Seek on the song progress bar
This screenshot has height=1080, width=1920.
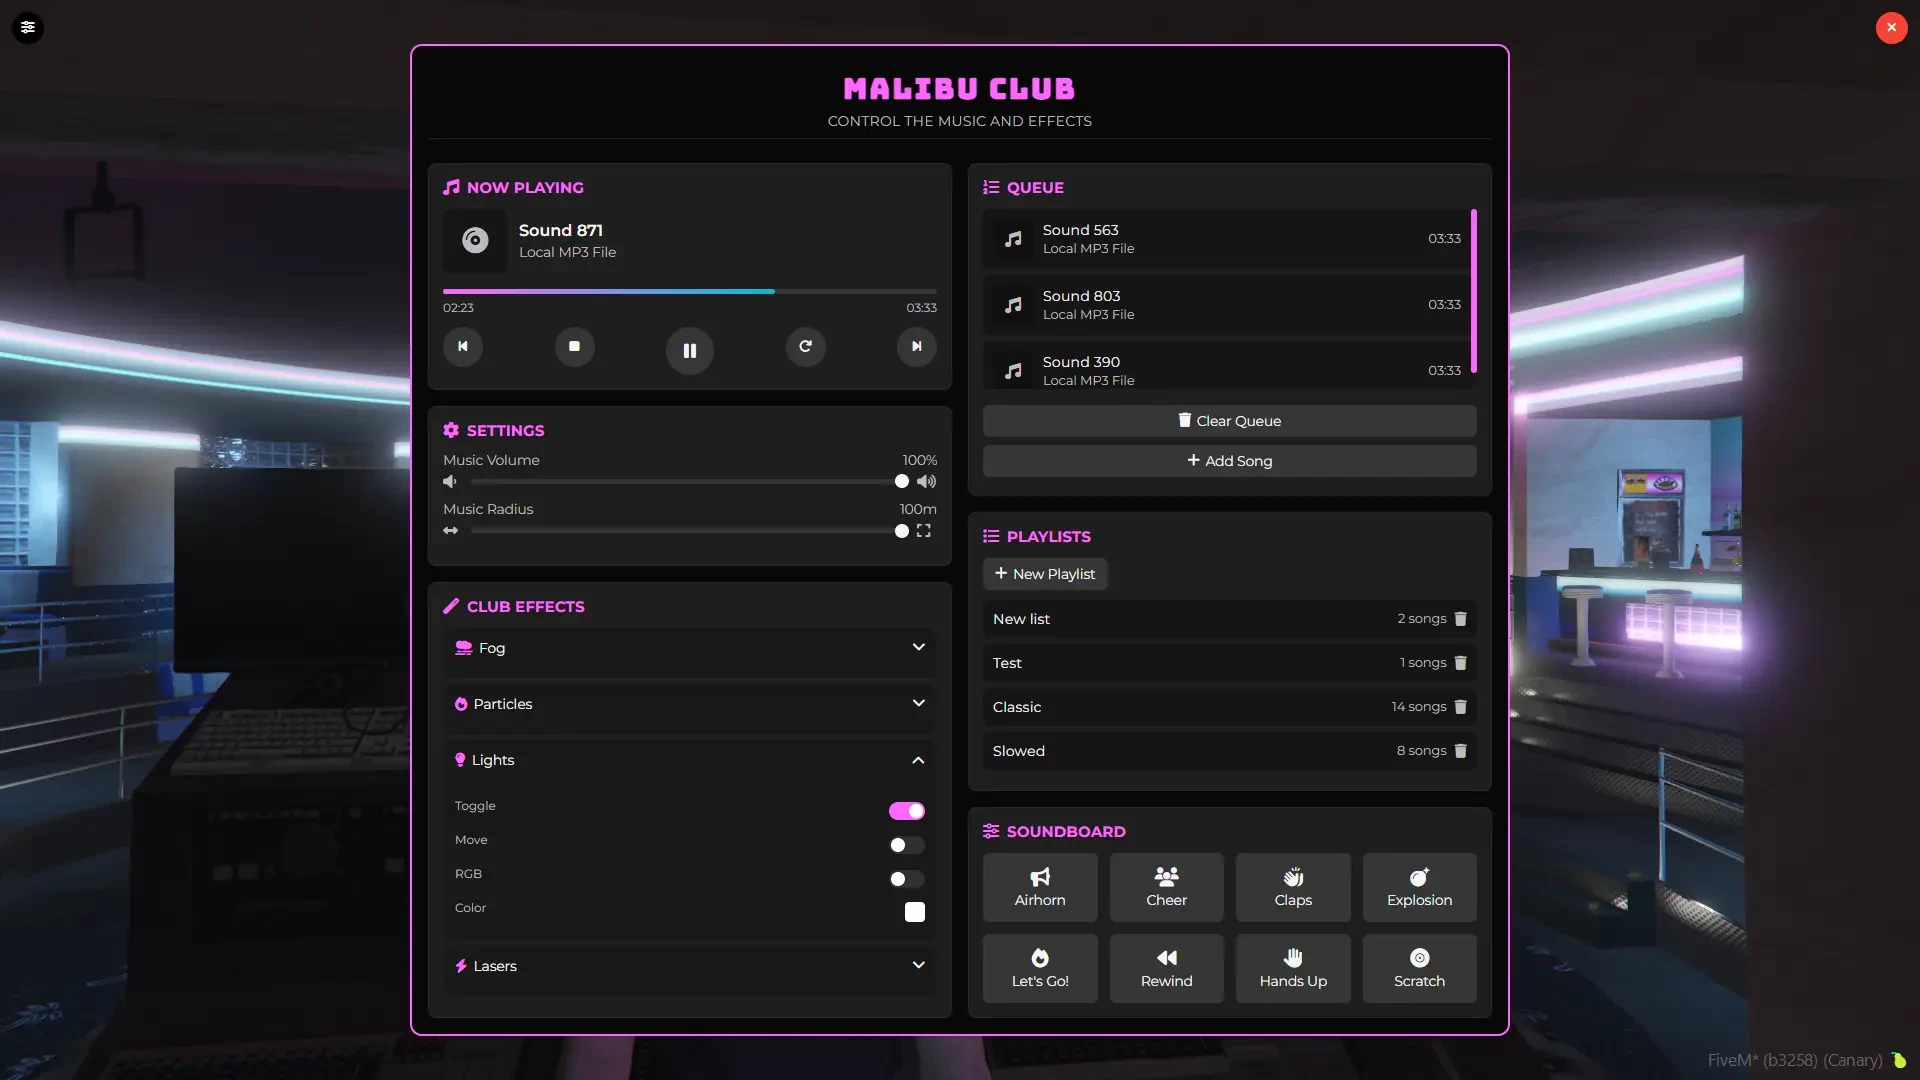tap(690, 291)
